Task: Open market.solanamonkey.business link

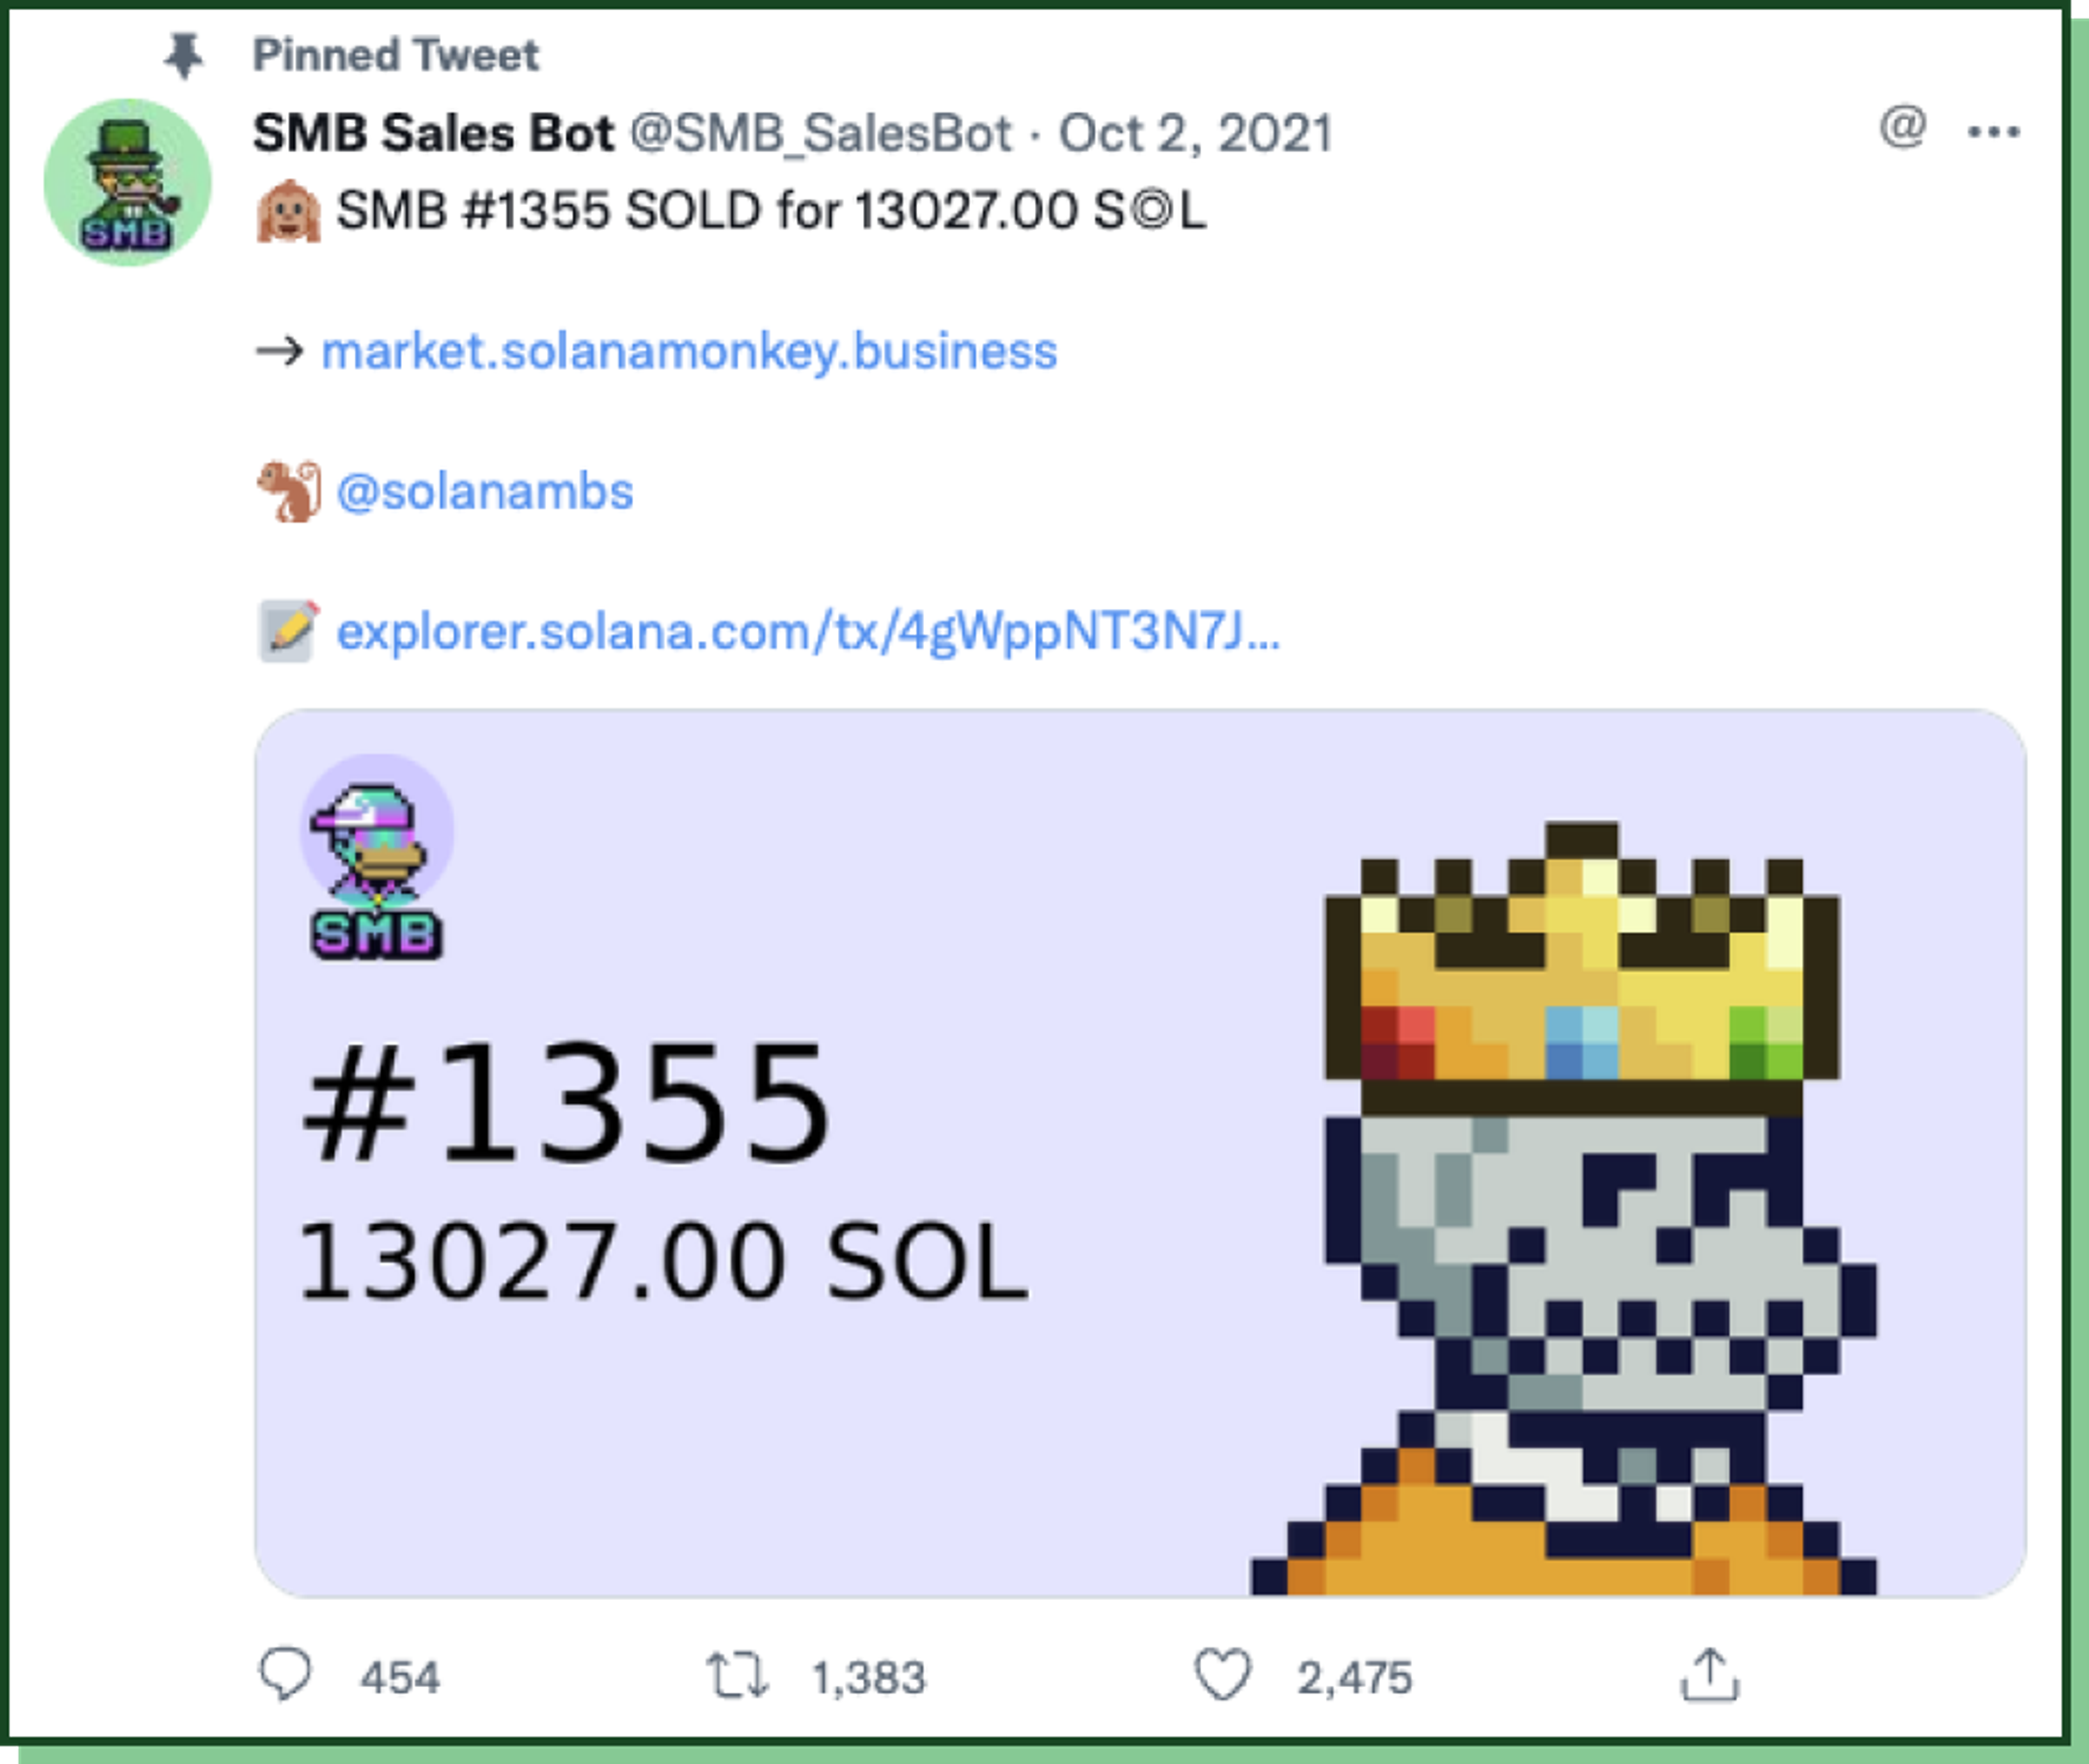Action: [689, 351]
